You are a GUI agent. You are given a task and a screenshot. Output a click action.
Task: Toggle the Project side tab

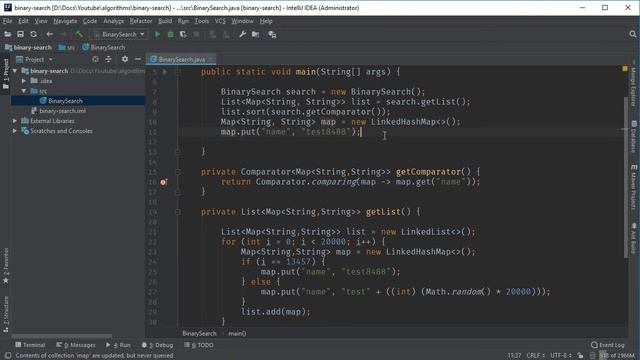(5, 74)
